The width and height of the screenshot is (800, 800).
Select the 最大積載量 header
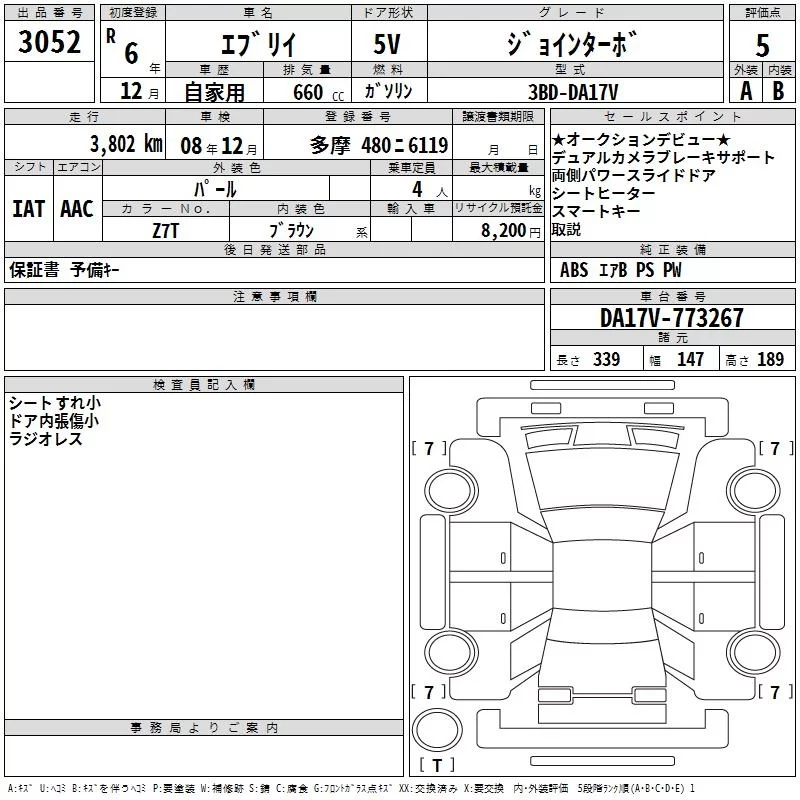point(498,167)
